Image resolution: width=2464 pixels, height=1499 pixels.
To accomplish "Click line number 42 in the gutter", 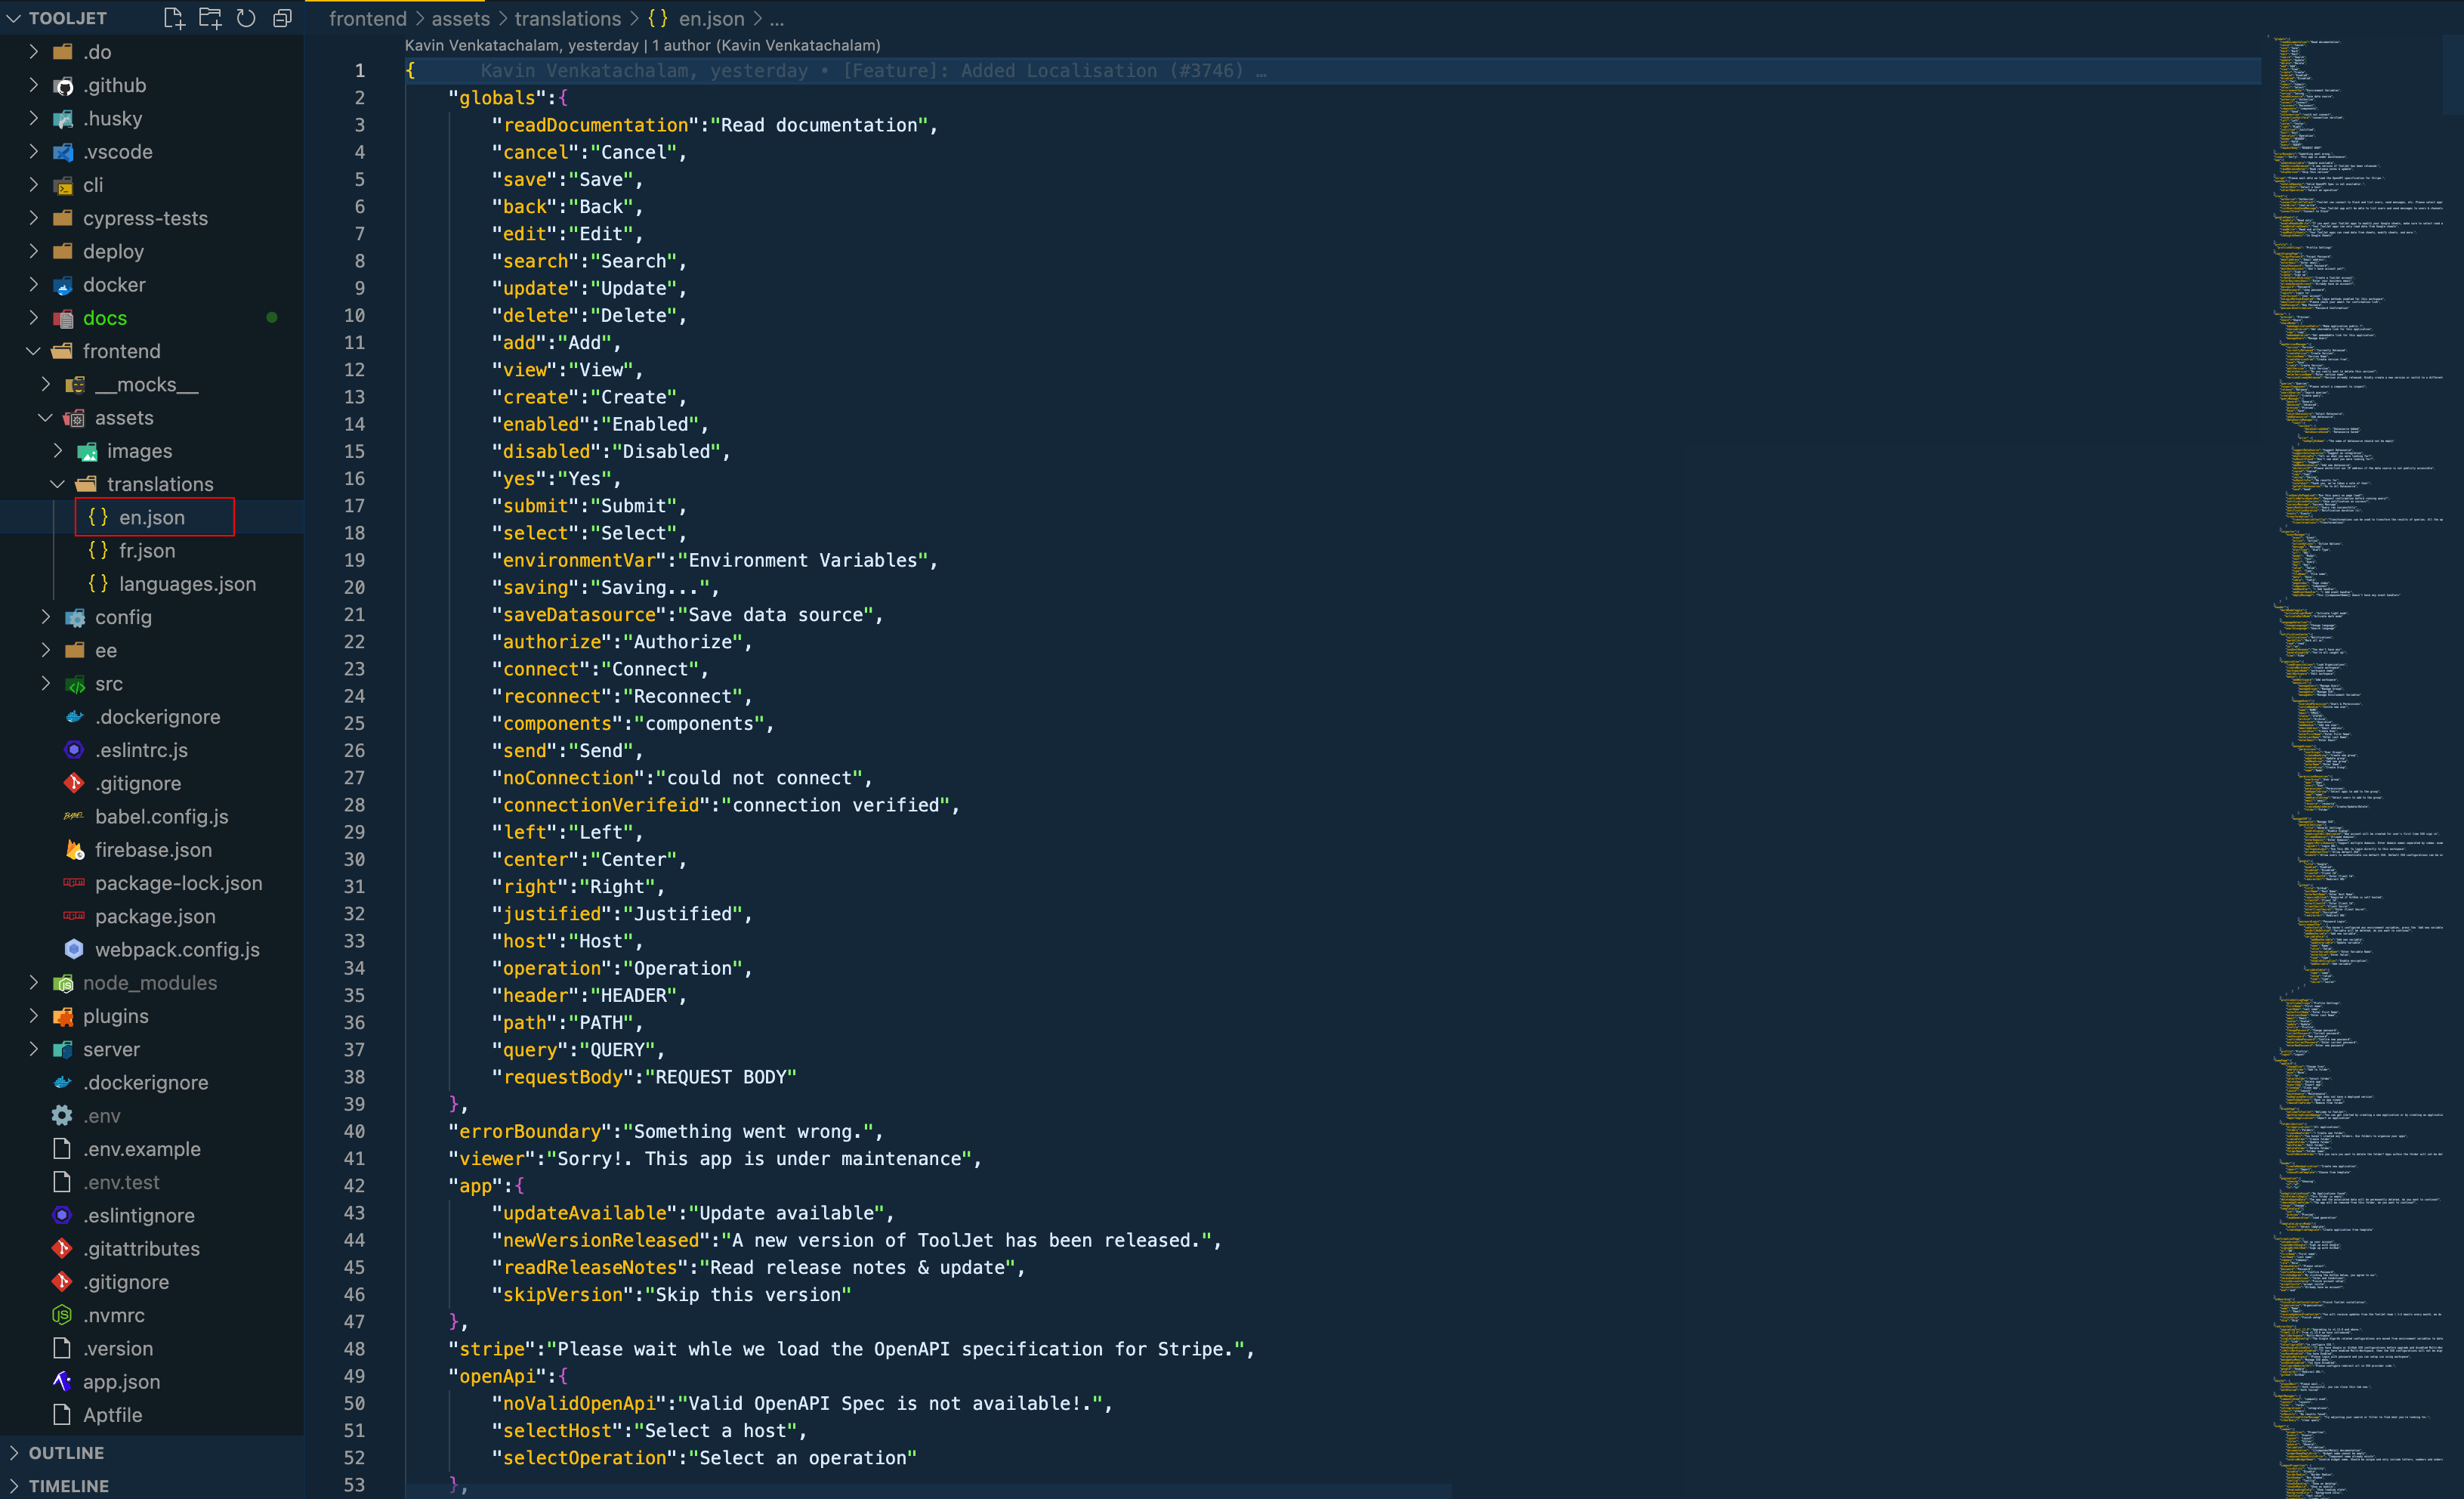I will [354, 1186].
